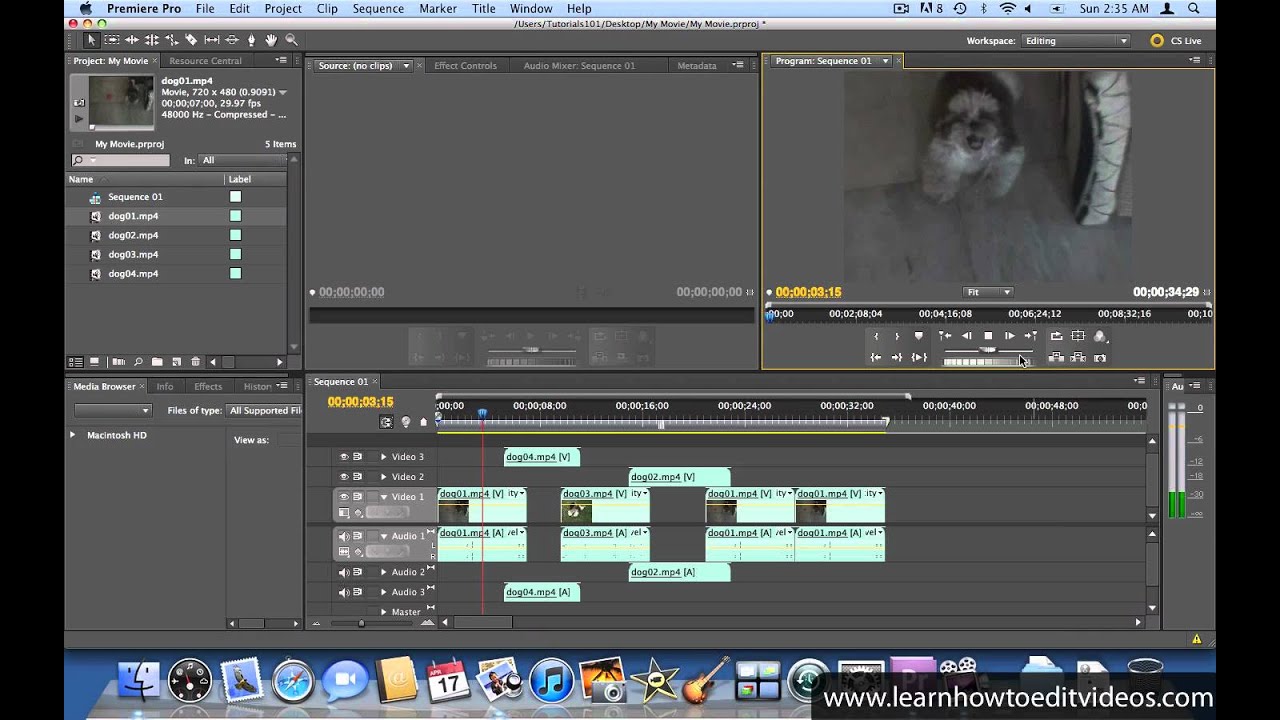Image resolution: width=1280 pixels, height=720 pixels.
Task: Adjust the shuttle slider in Program monitor
Action: click(988, 350)
